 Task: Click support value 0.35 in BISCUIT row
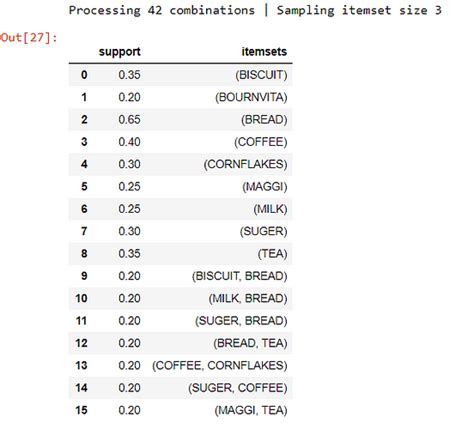click(129, 75)
